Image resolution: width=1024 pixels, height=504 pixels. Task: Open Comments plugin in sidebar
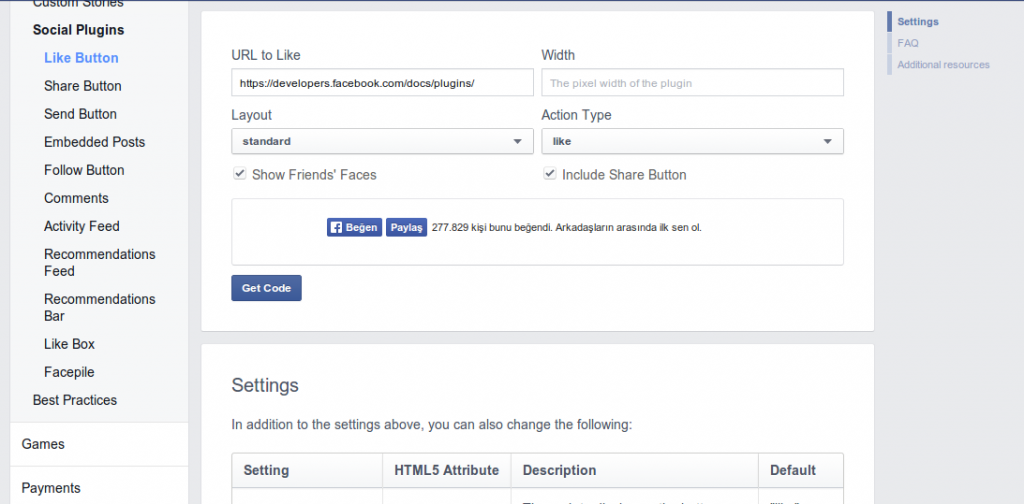pyautogui.click(x=76, y=198)
